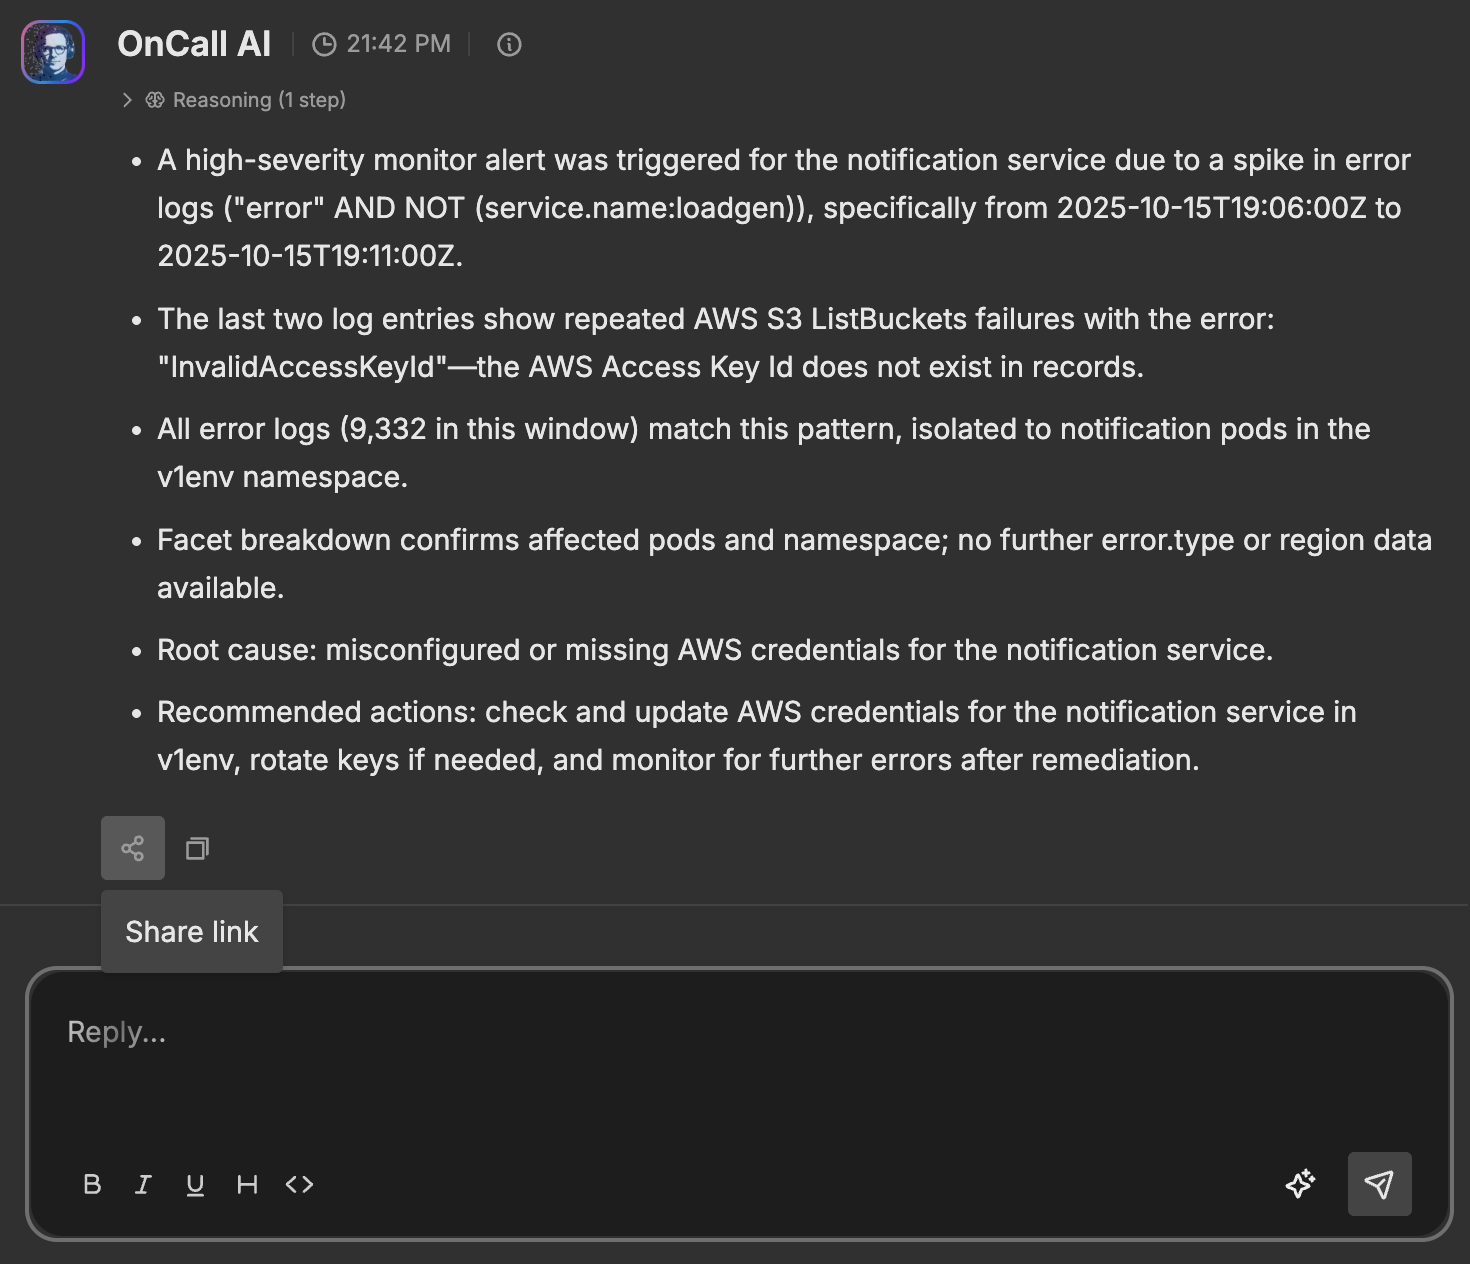Open the info icon beside the timestamp

[508, 43]
